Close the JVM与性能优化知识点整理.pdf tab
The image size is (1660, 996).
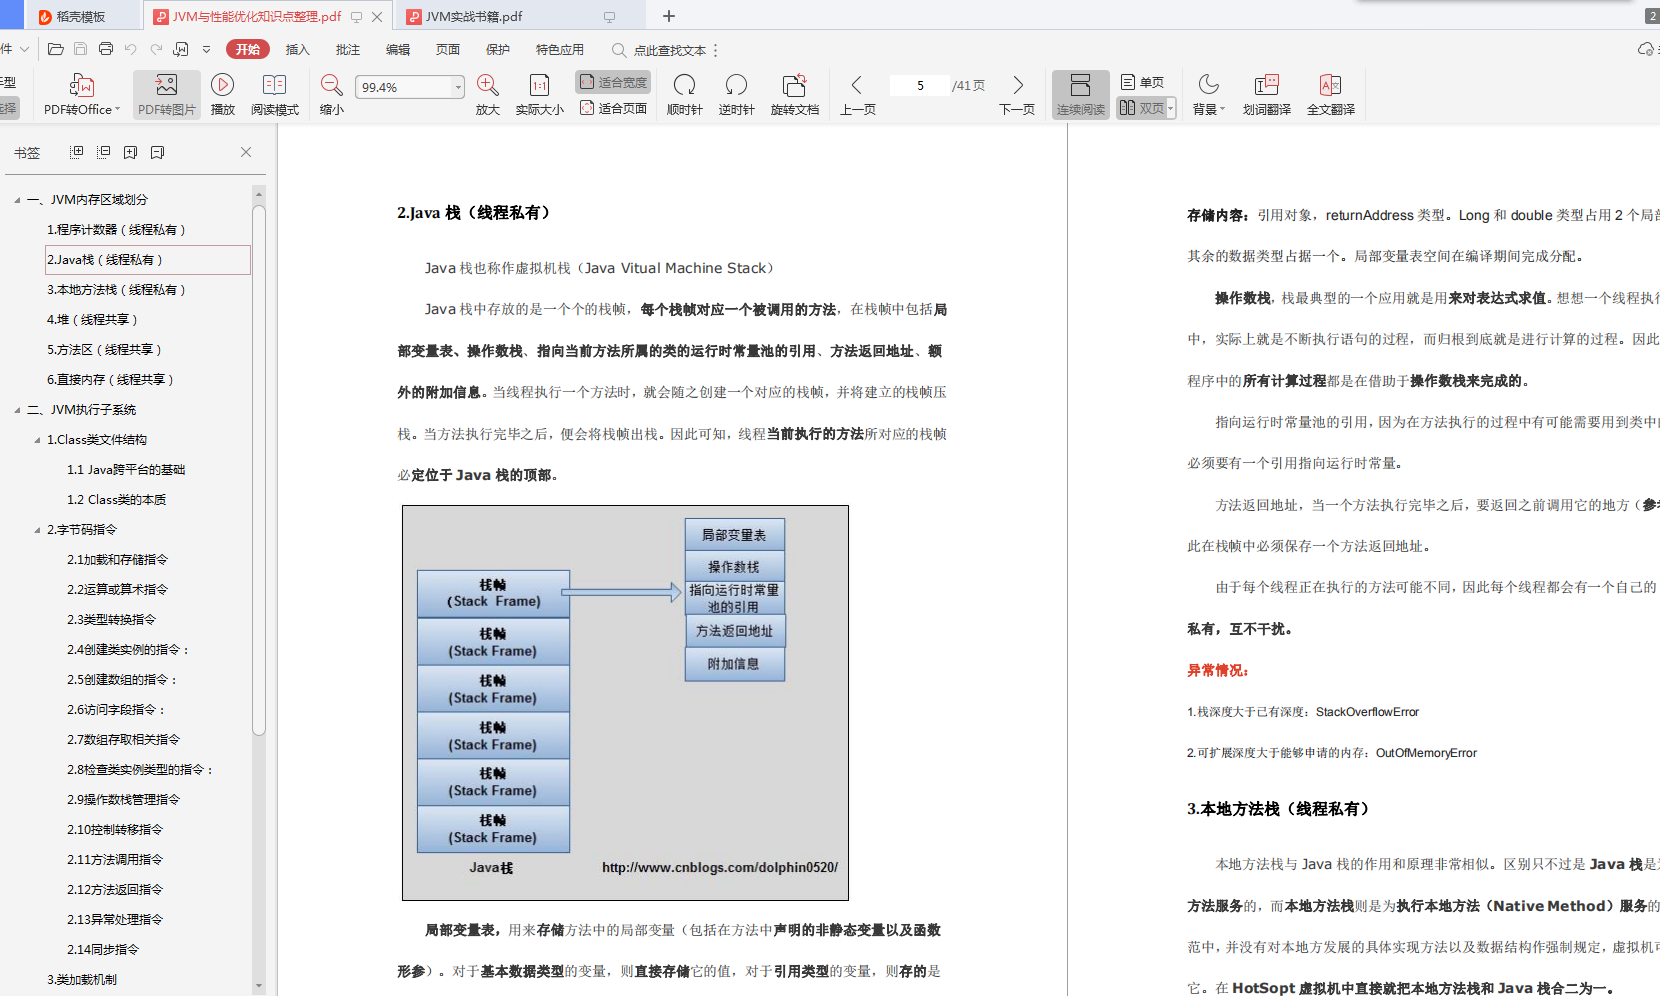pyautogui.click(x=376, y=17)
